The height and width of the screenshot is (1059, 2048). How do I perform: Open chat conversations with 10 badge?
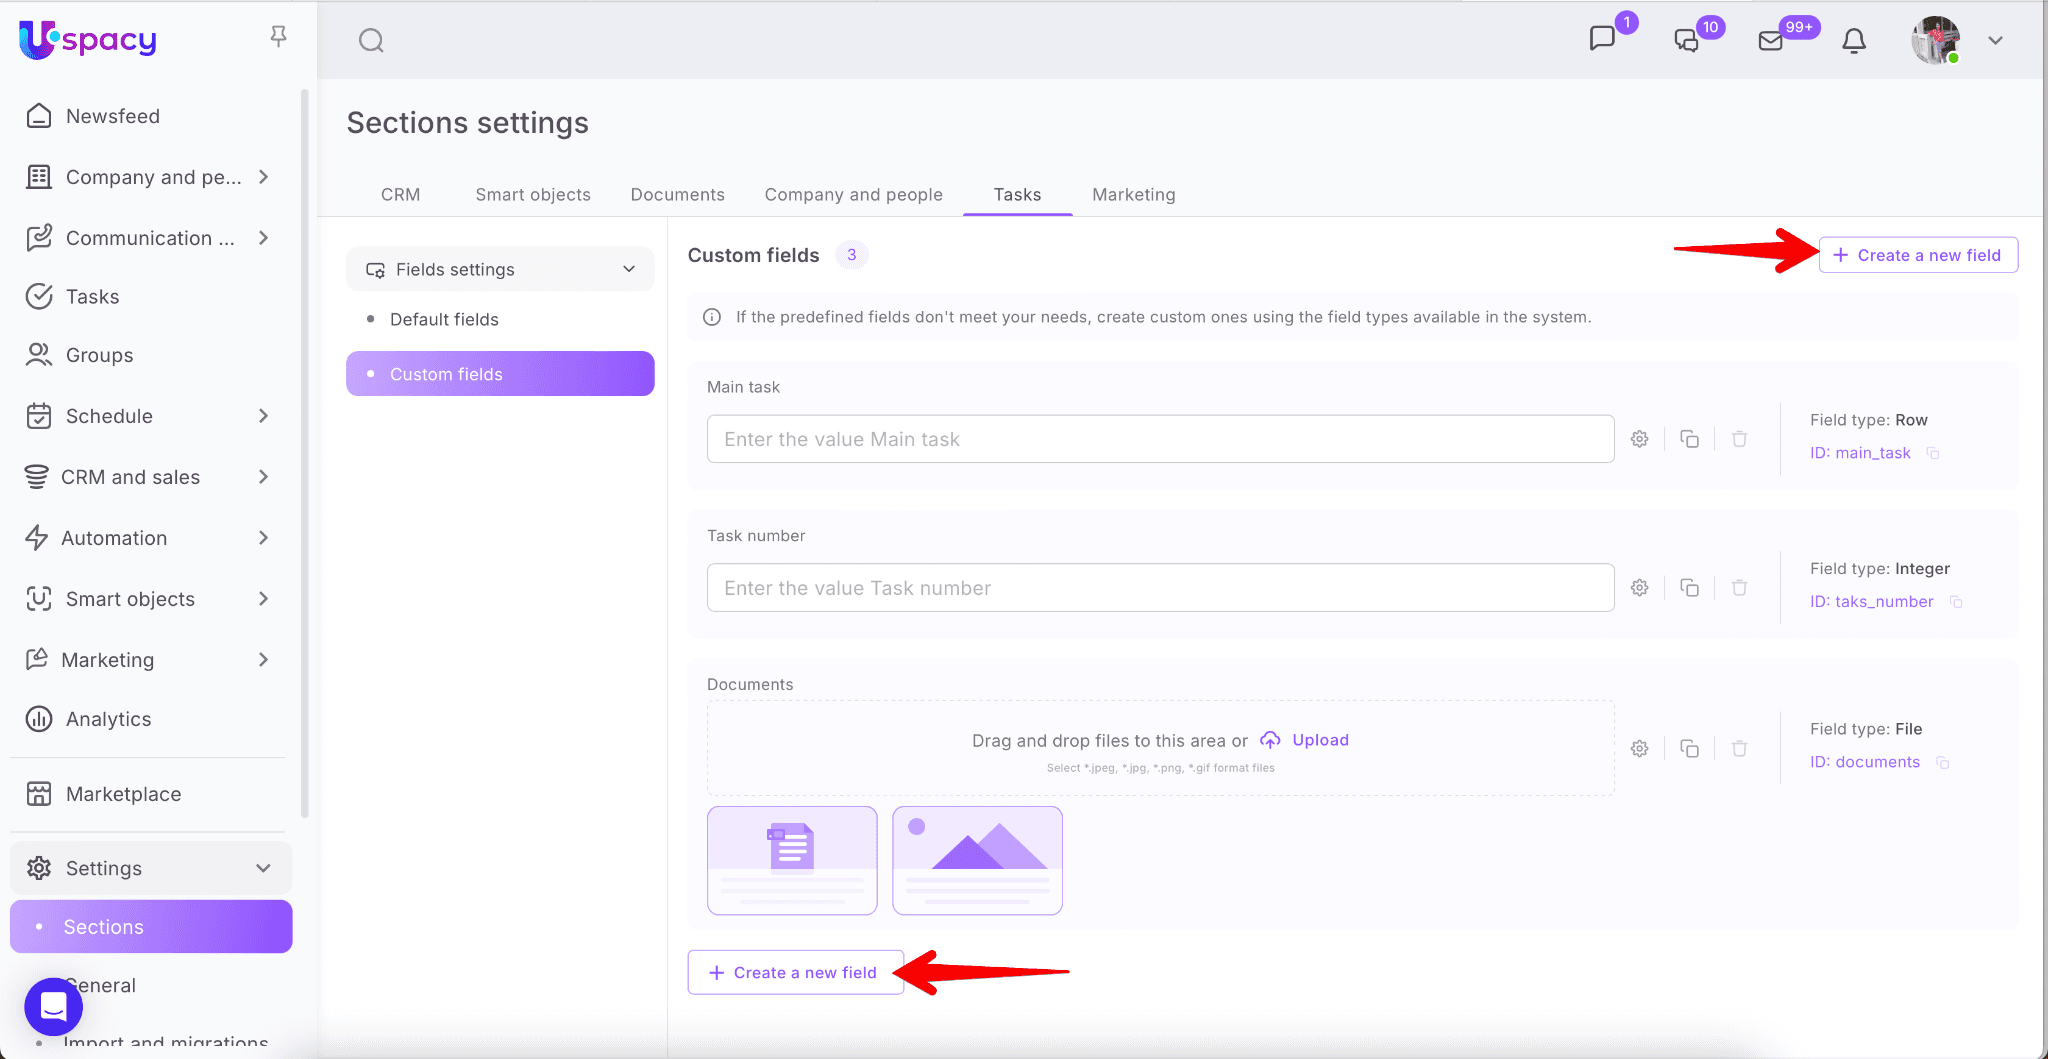tap(1686, 40)
